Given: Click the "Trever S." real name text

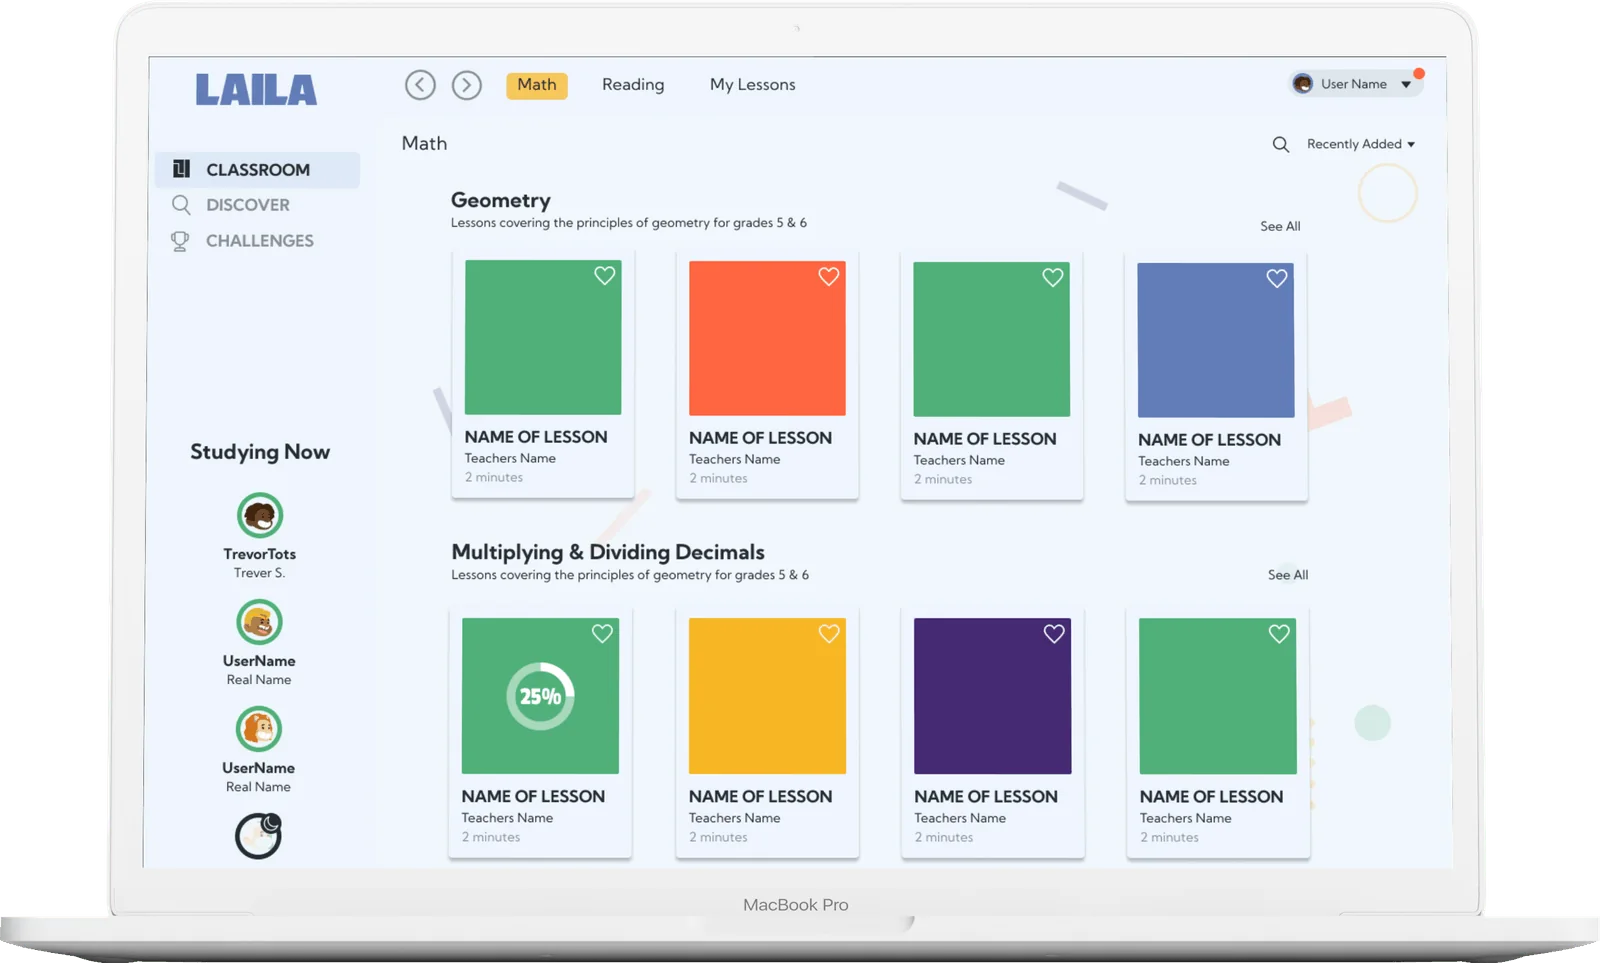Looking at the screenshot, I should [x=260, y=573].
